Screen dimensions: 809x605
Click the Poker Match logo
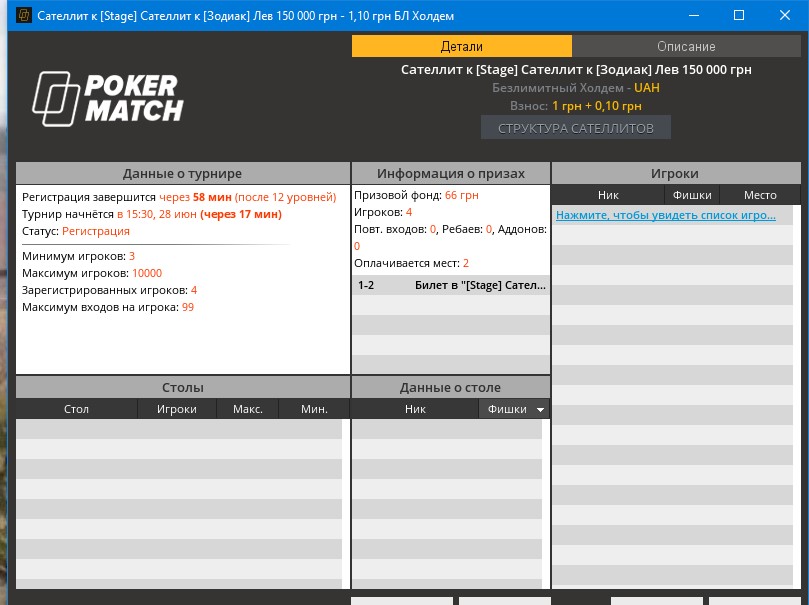click(x=107, y=99)
